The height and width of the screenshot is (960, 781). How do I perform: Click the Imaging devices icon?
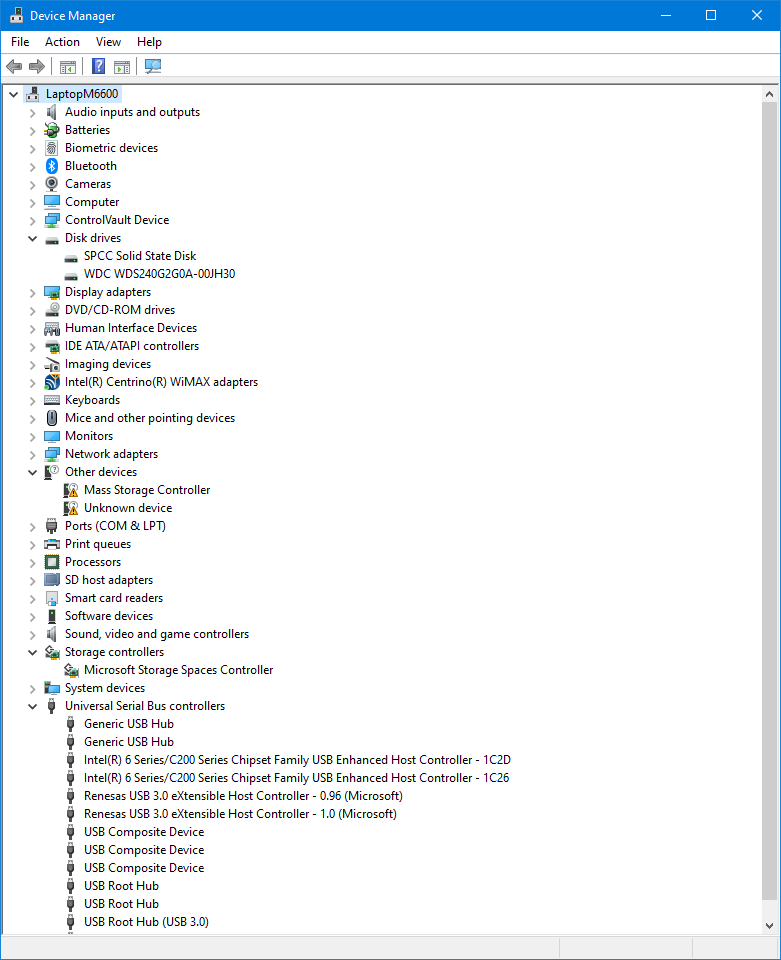[52, 364]
